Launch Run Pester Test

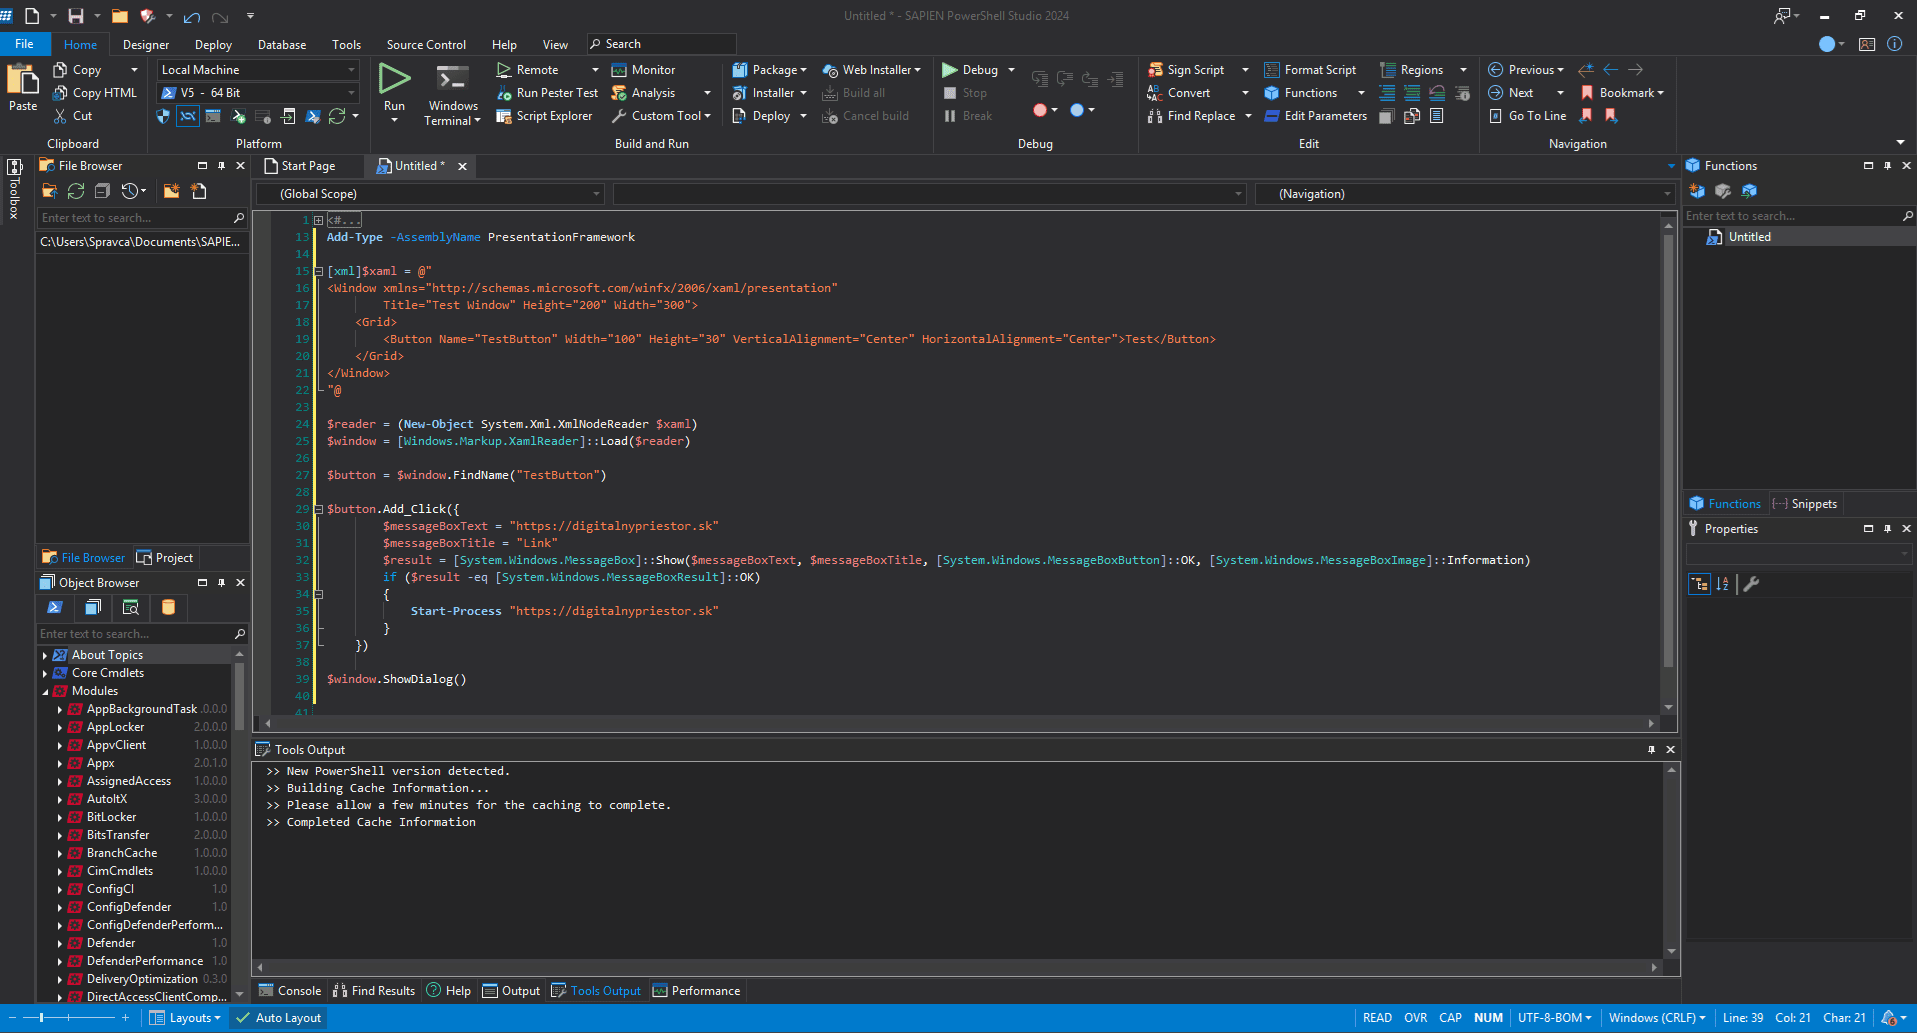(x=556, y=93)
